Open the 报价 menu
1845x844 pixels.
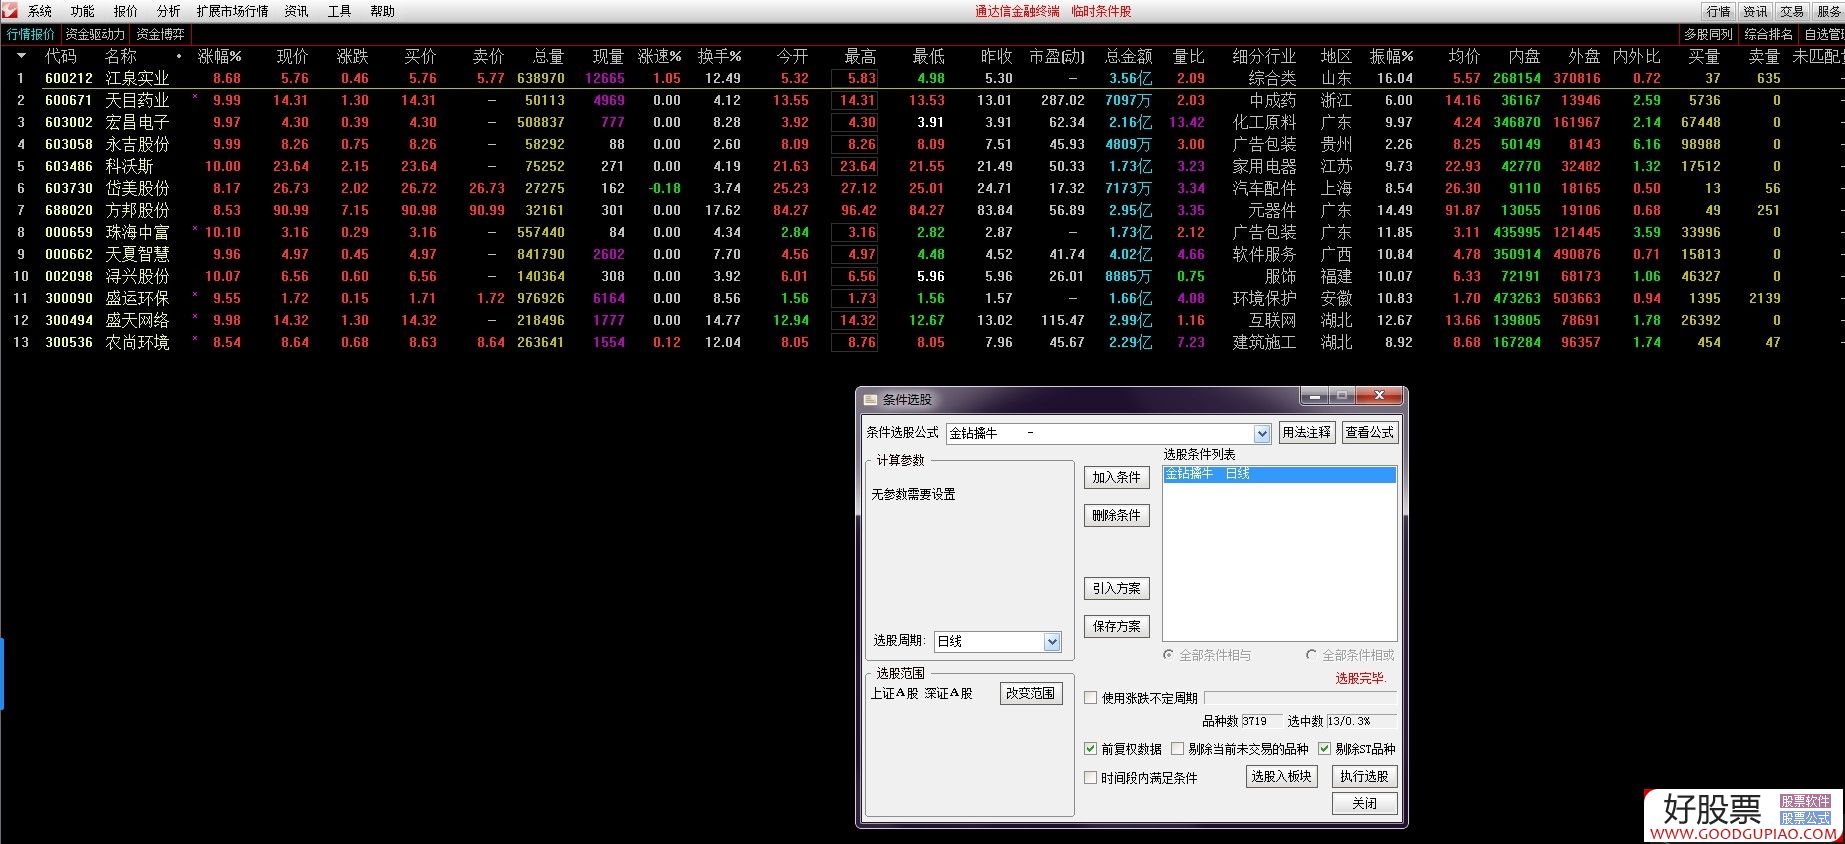(x=126, y=11)
